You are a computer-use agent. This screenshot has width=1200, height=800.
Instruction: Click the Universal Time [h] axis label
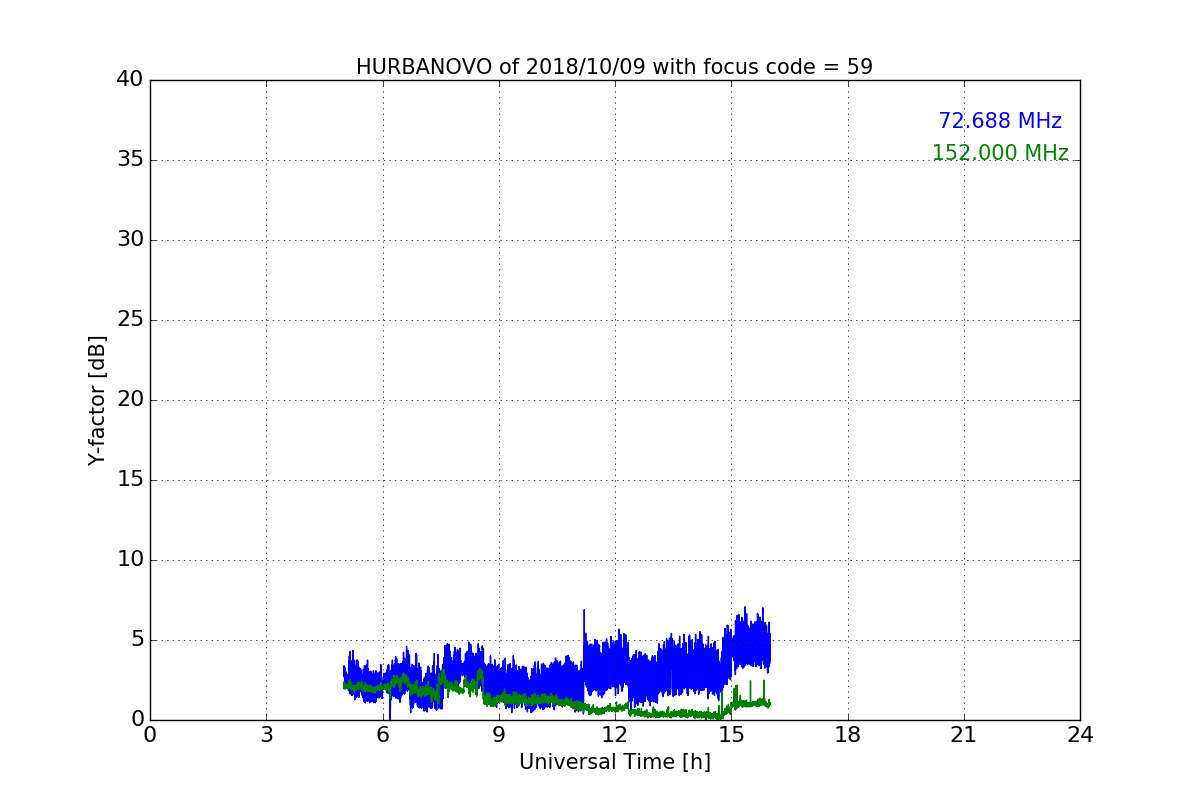614,762
